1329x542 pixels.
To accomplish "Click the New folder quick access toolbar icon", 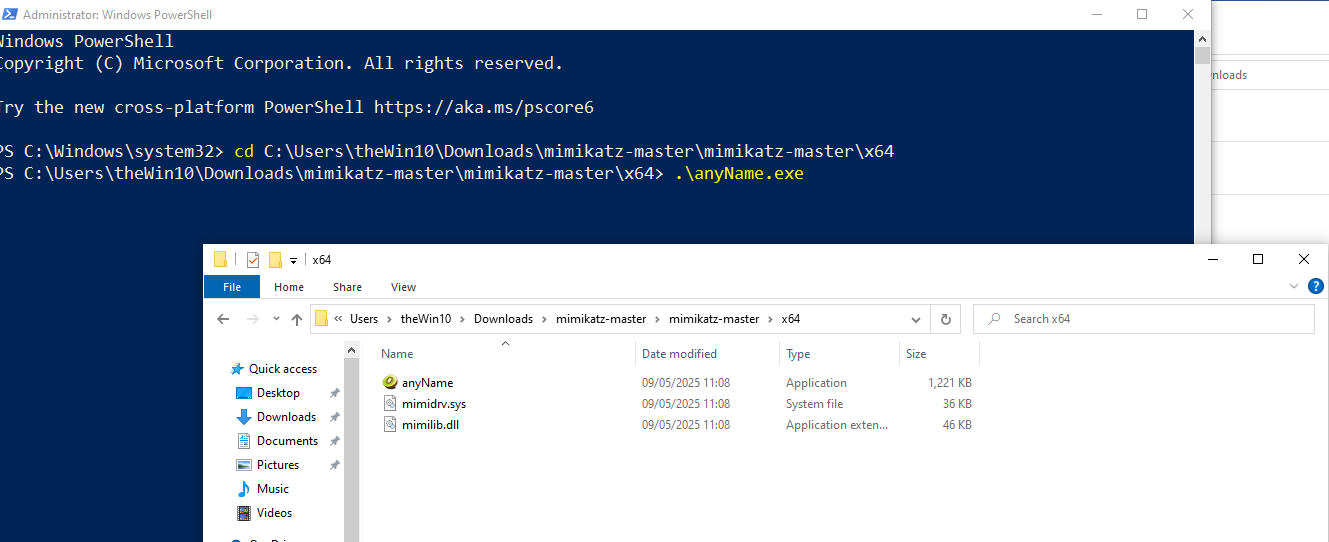I will 275,260.
